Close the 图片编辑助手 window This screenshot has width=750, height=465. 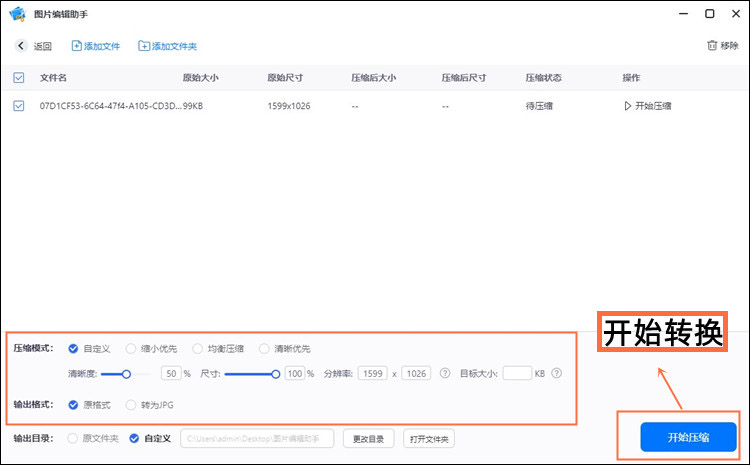736,14
